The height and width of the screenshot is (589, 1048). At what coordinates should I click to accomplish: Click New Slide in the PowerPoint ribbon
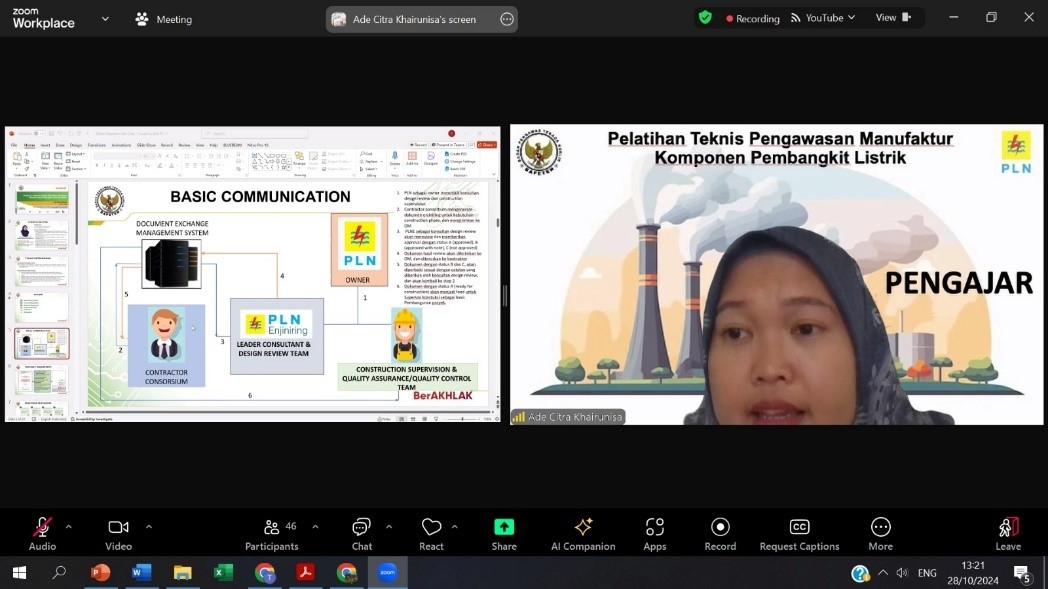pos(45,160)
